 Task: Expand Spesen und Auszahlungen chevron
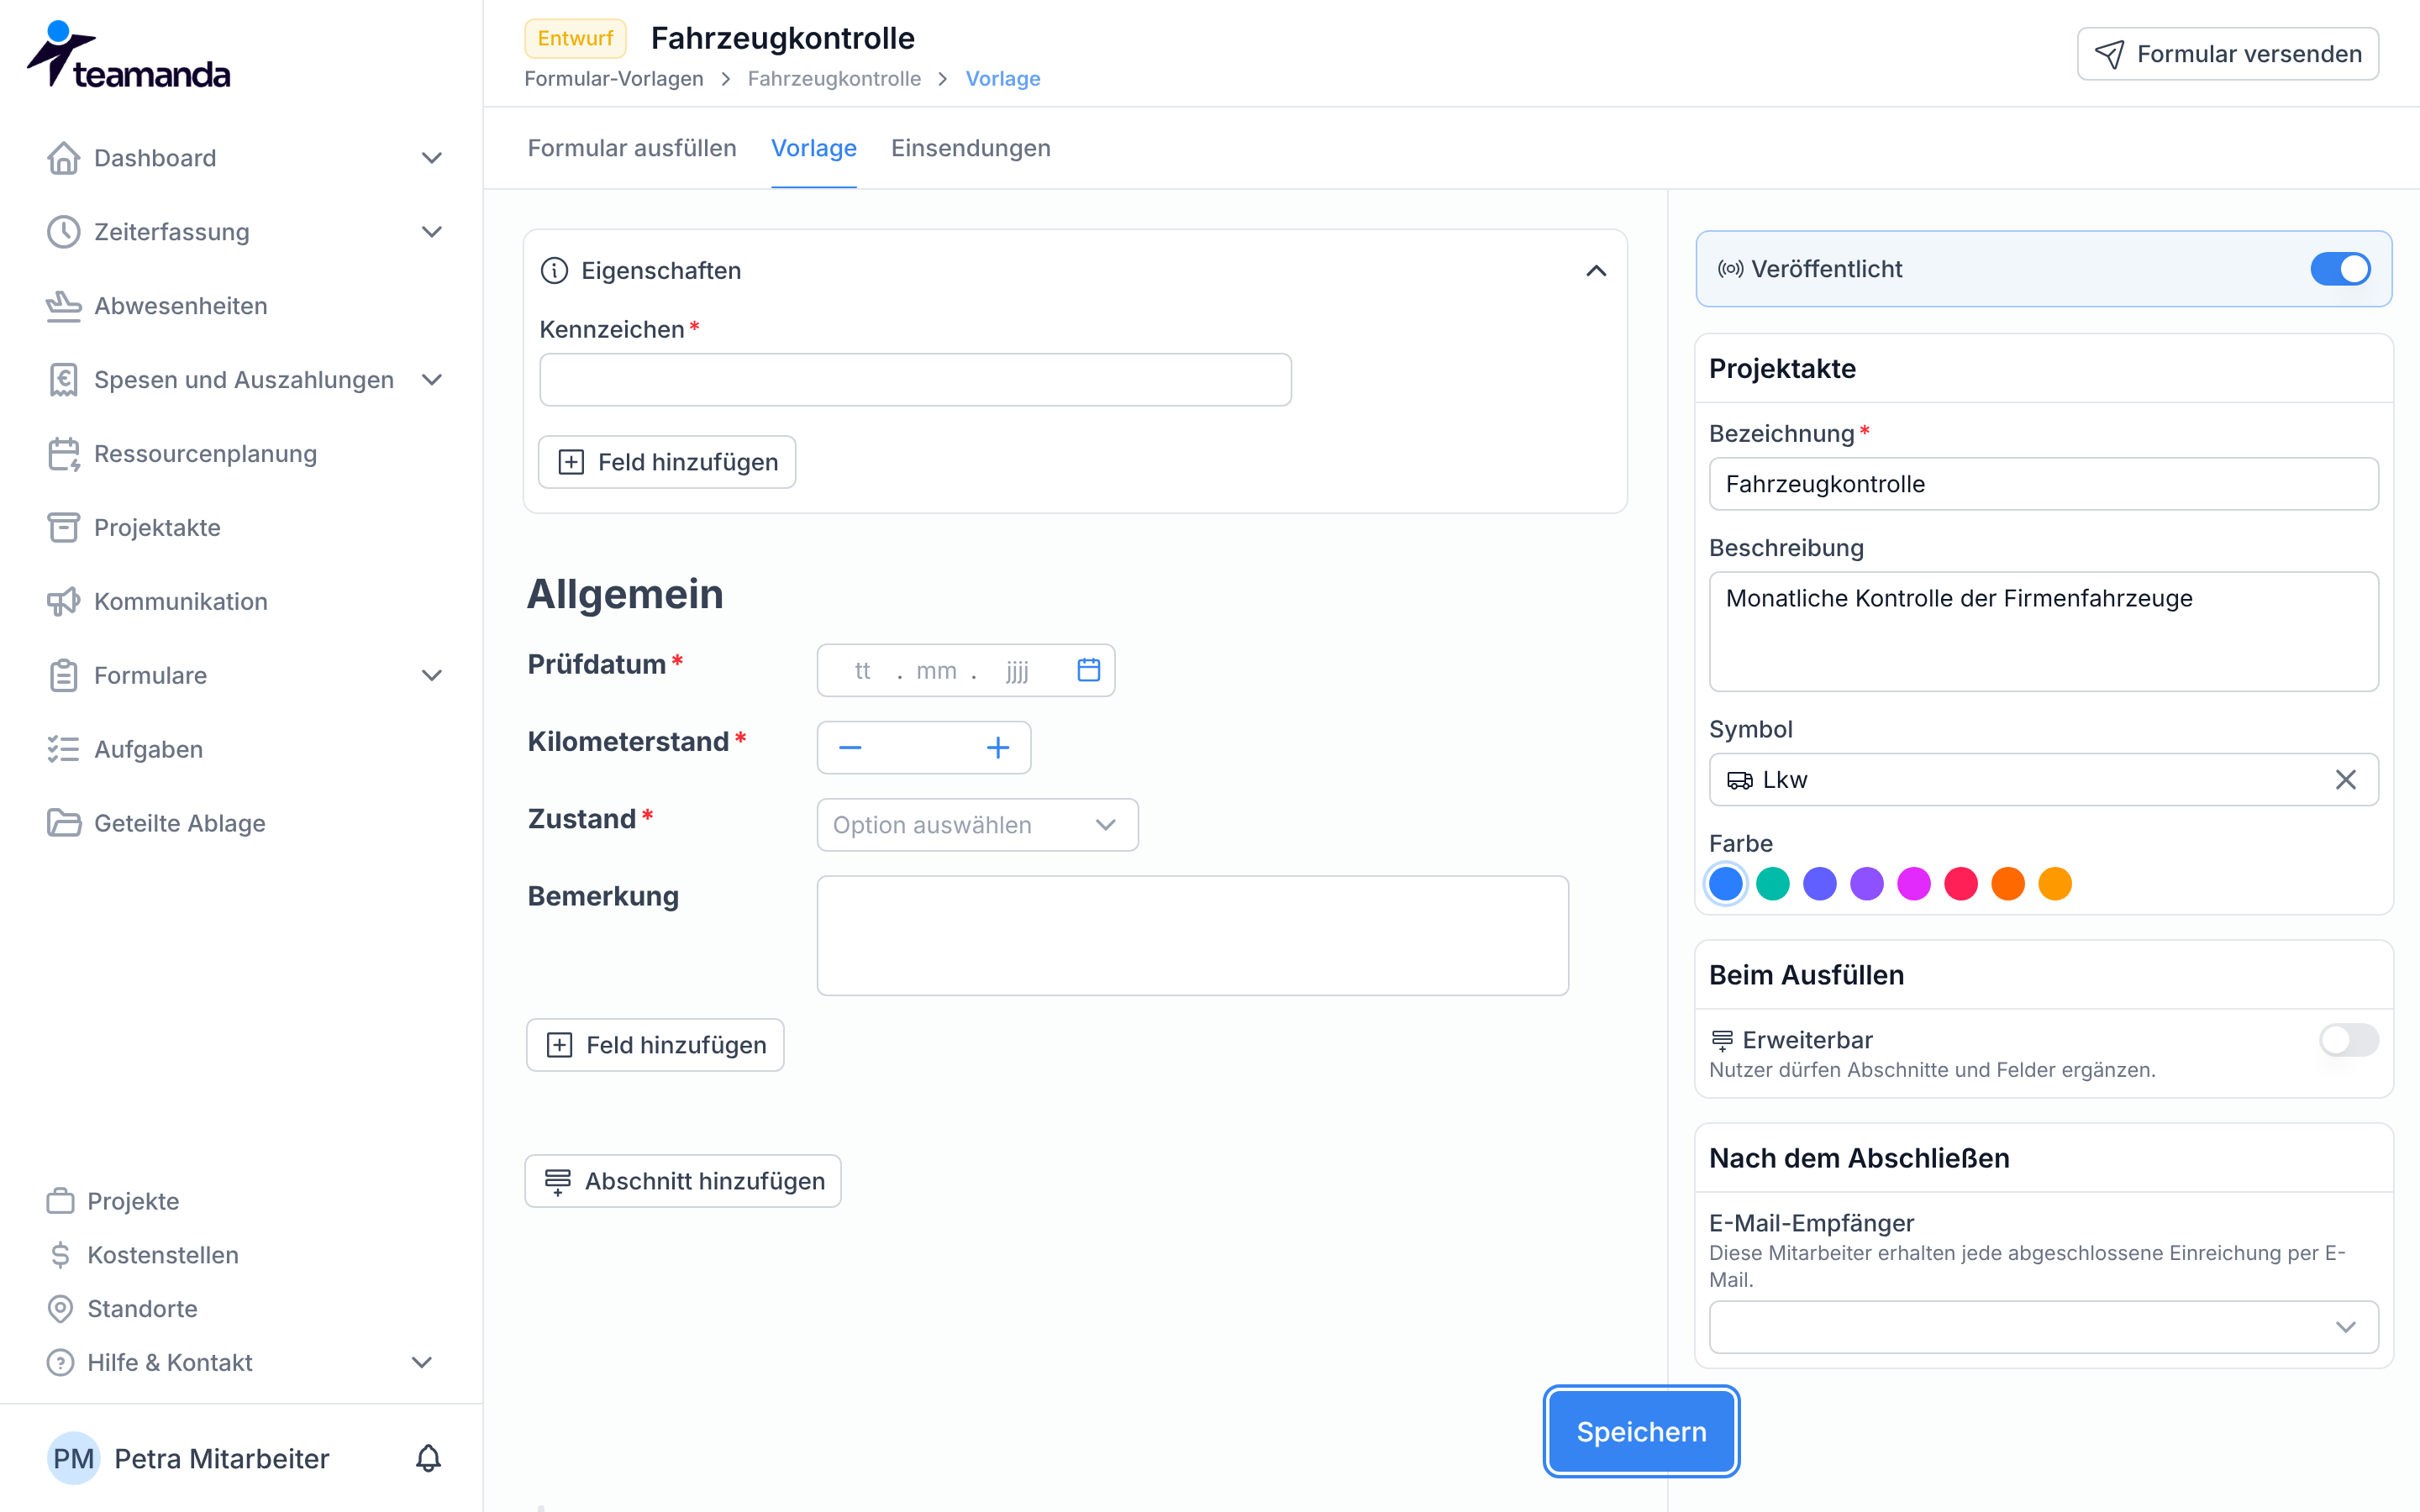(x=432, y=380)
